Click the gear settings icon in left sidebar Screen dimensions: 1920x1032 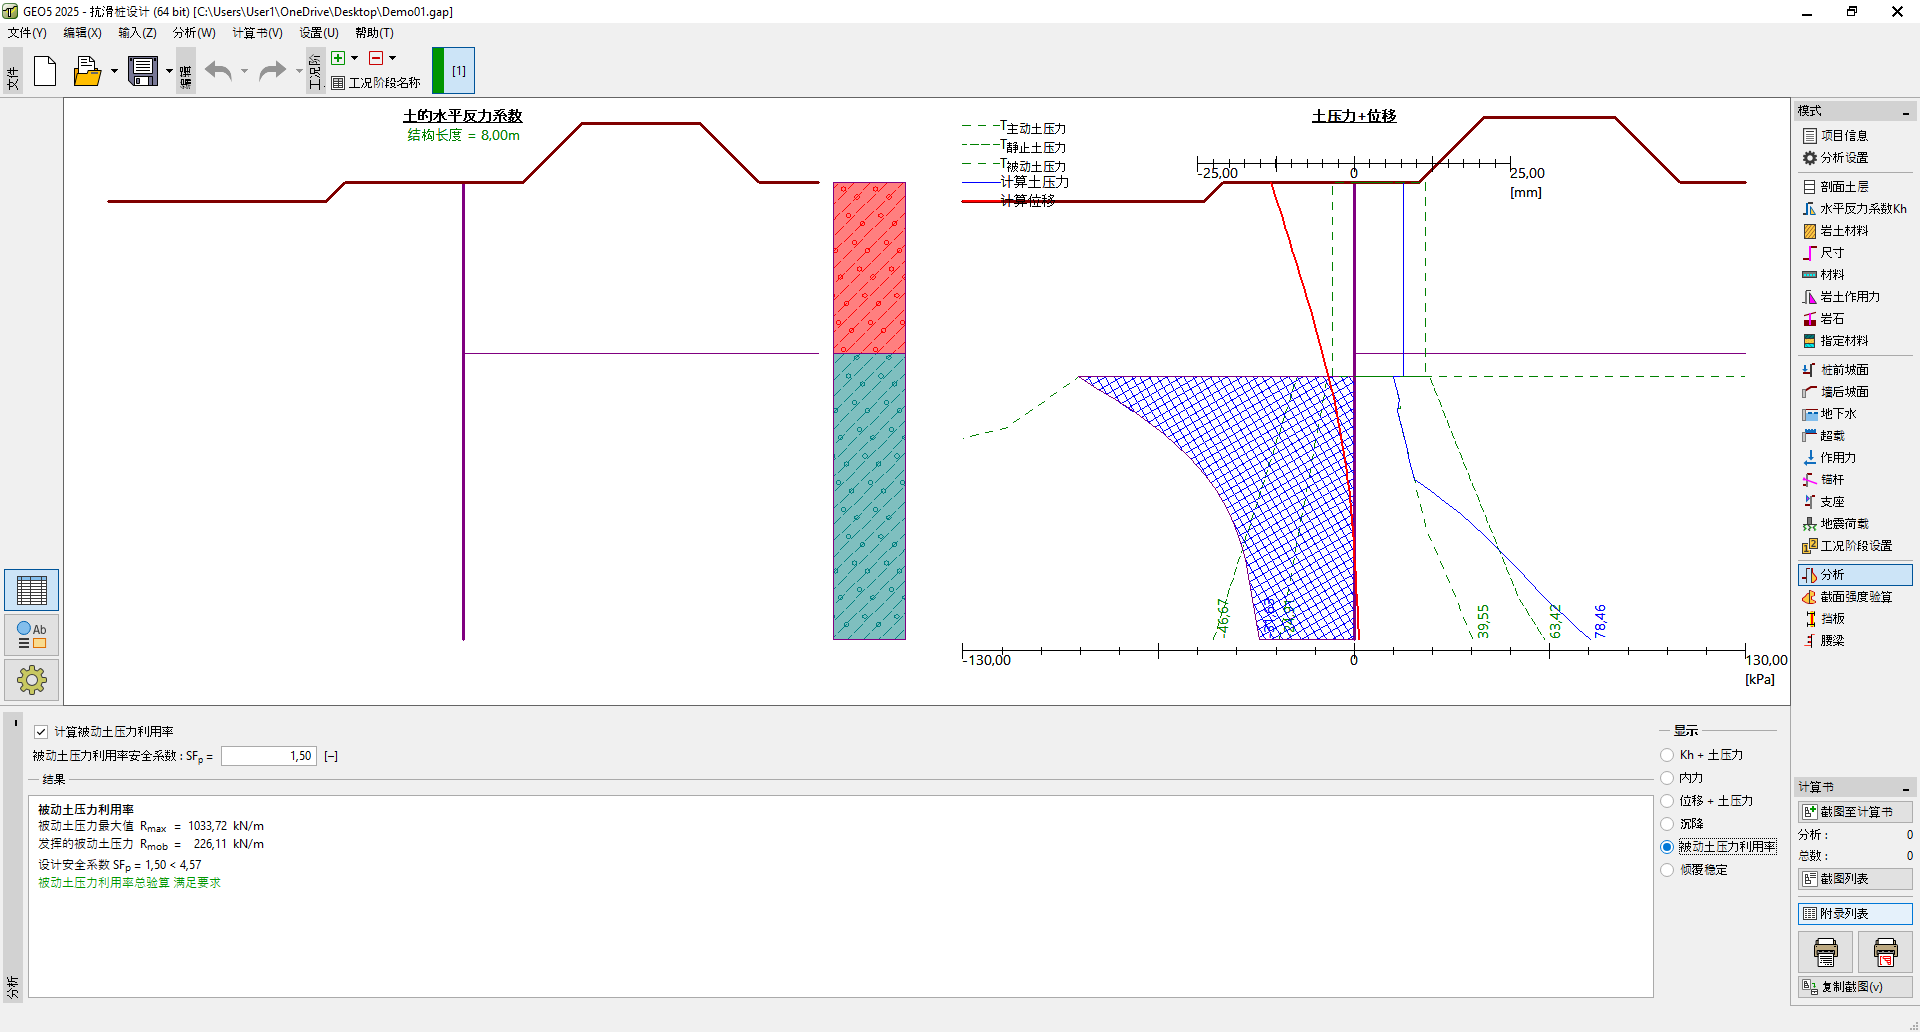coord(32,680)
